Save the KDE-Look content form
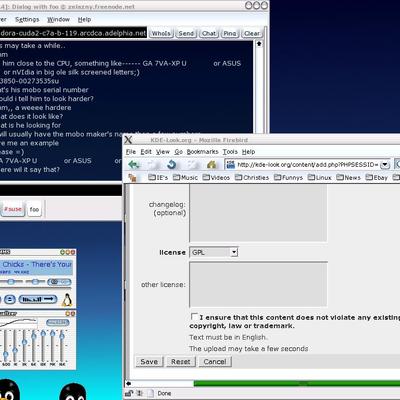This screenshot has width=400, height=400. (x=149, y=362)
